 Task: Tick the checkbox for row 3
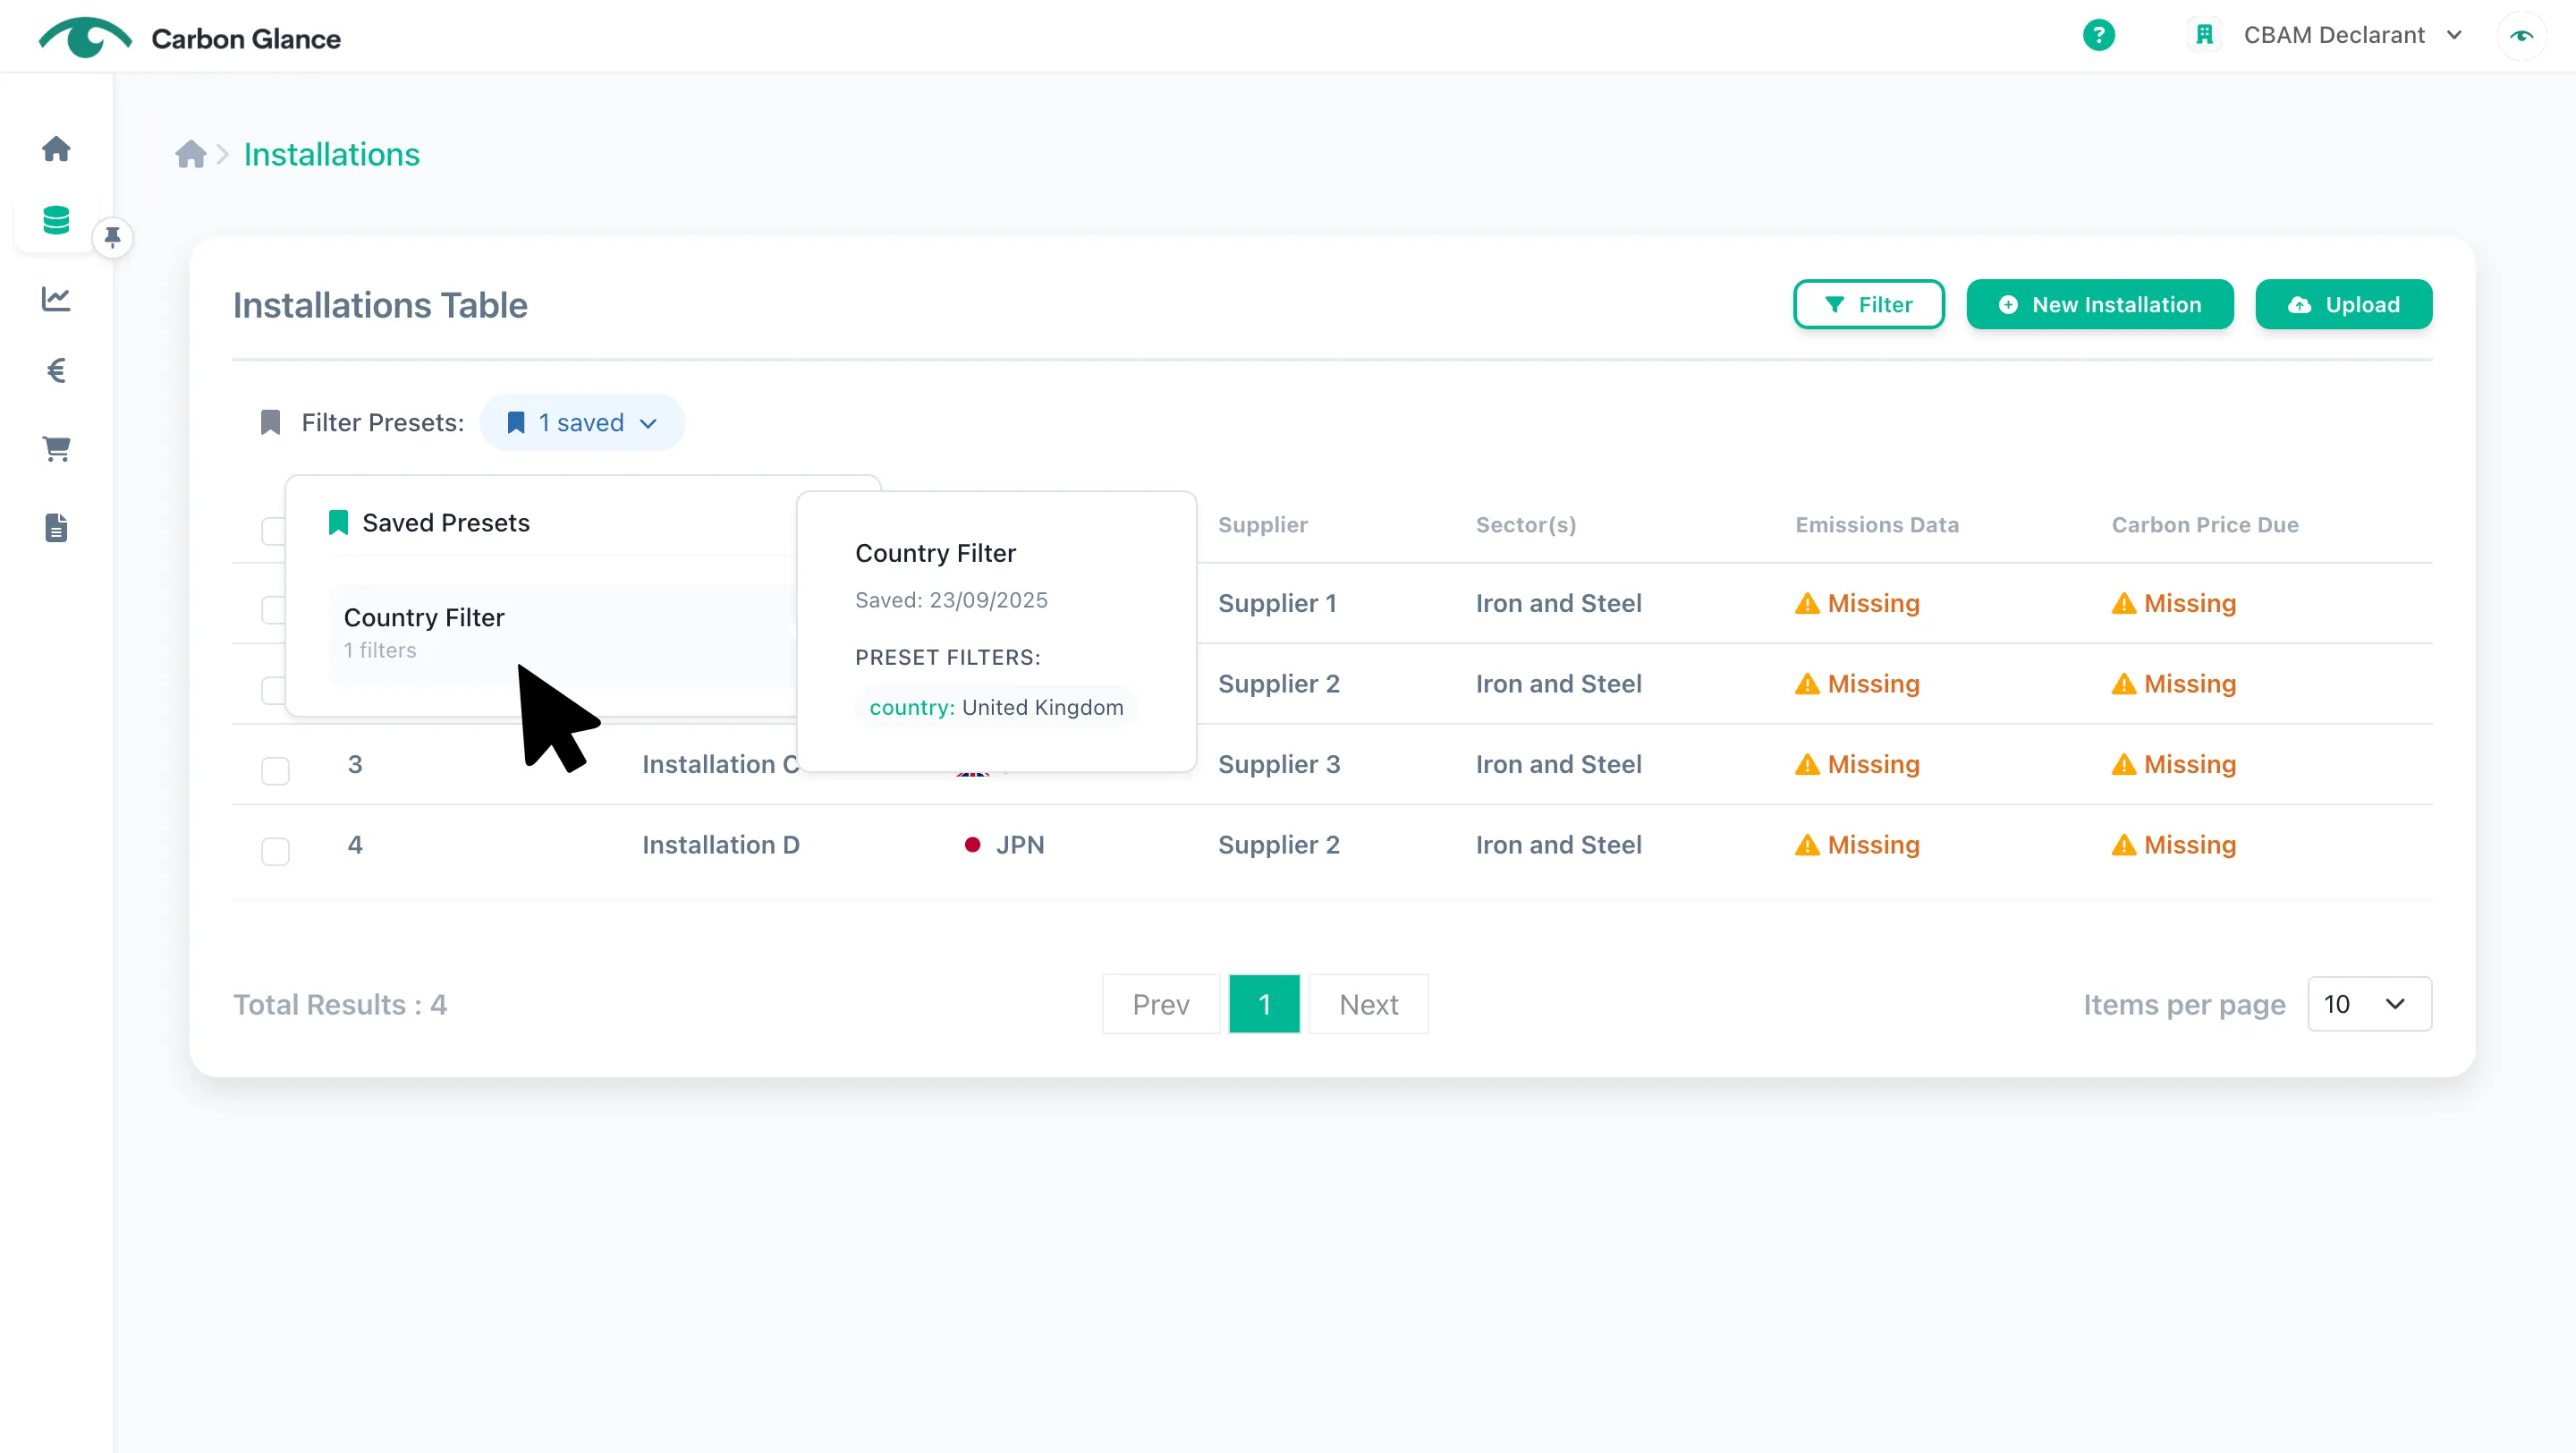click(275, 770)
